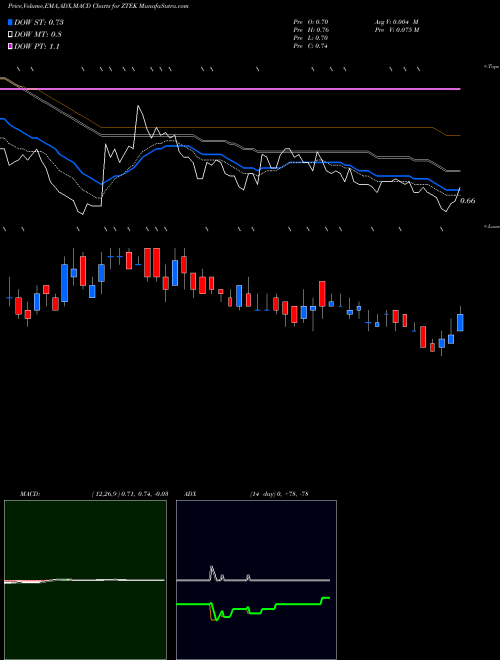Click the 0.66 price label on chart
The width and height of the screenshot is (500, 660).
[x=468, y=201]
